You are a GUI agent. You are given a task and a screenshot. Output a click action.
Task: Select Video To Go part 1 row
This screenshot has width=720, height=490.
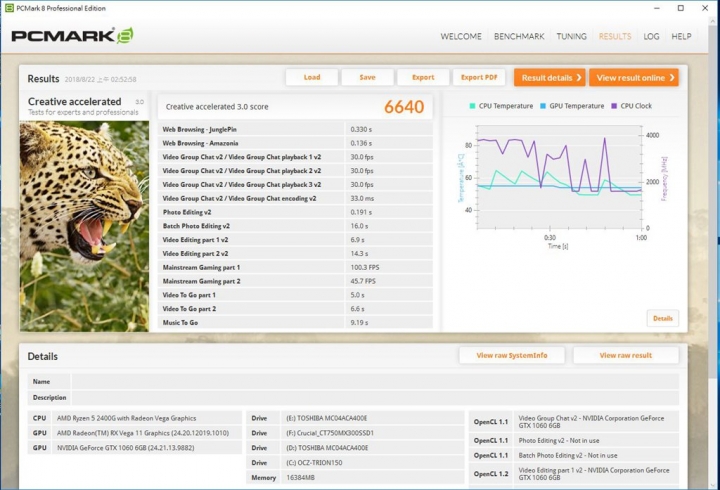(295, 295)
